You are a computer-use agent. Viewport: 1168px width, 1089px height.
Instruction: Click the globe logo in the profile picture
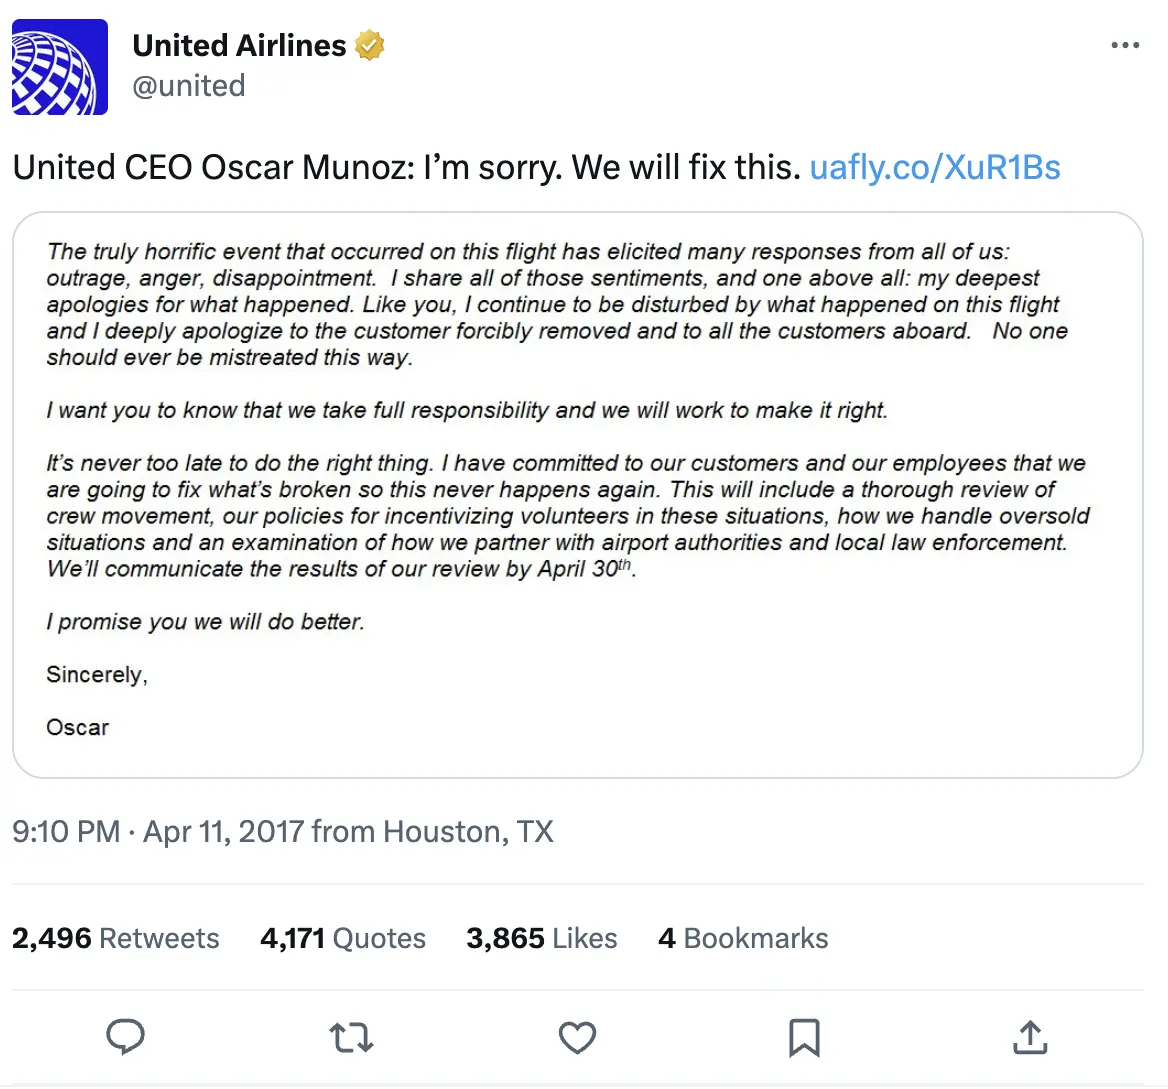[x=60, y=65]
